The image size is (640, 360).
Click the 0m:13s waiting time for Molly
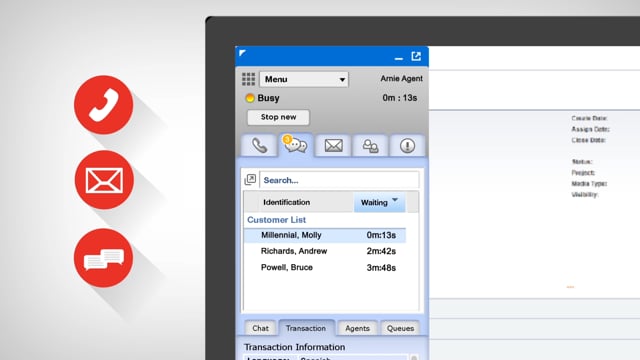(381, 235)
